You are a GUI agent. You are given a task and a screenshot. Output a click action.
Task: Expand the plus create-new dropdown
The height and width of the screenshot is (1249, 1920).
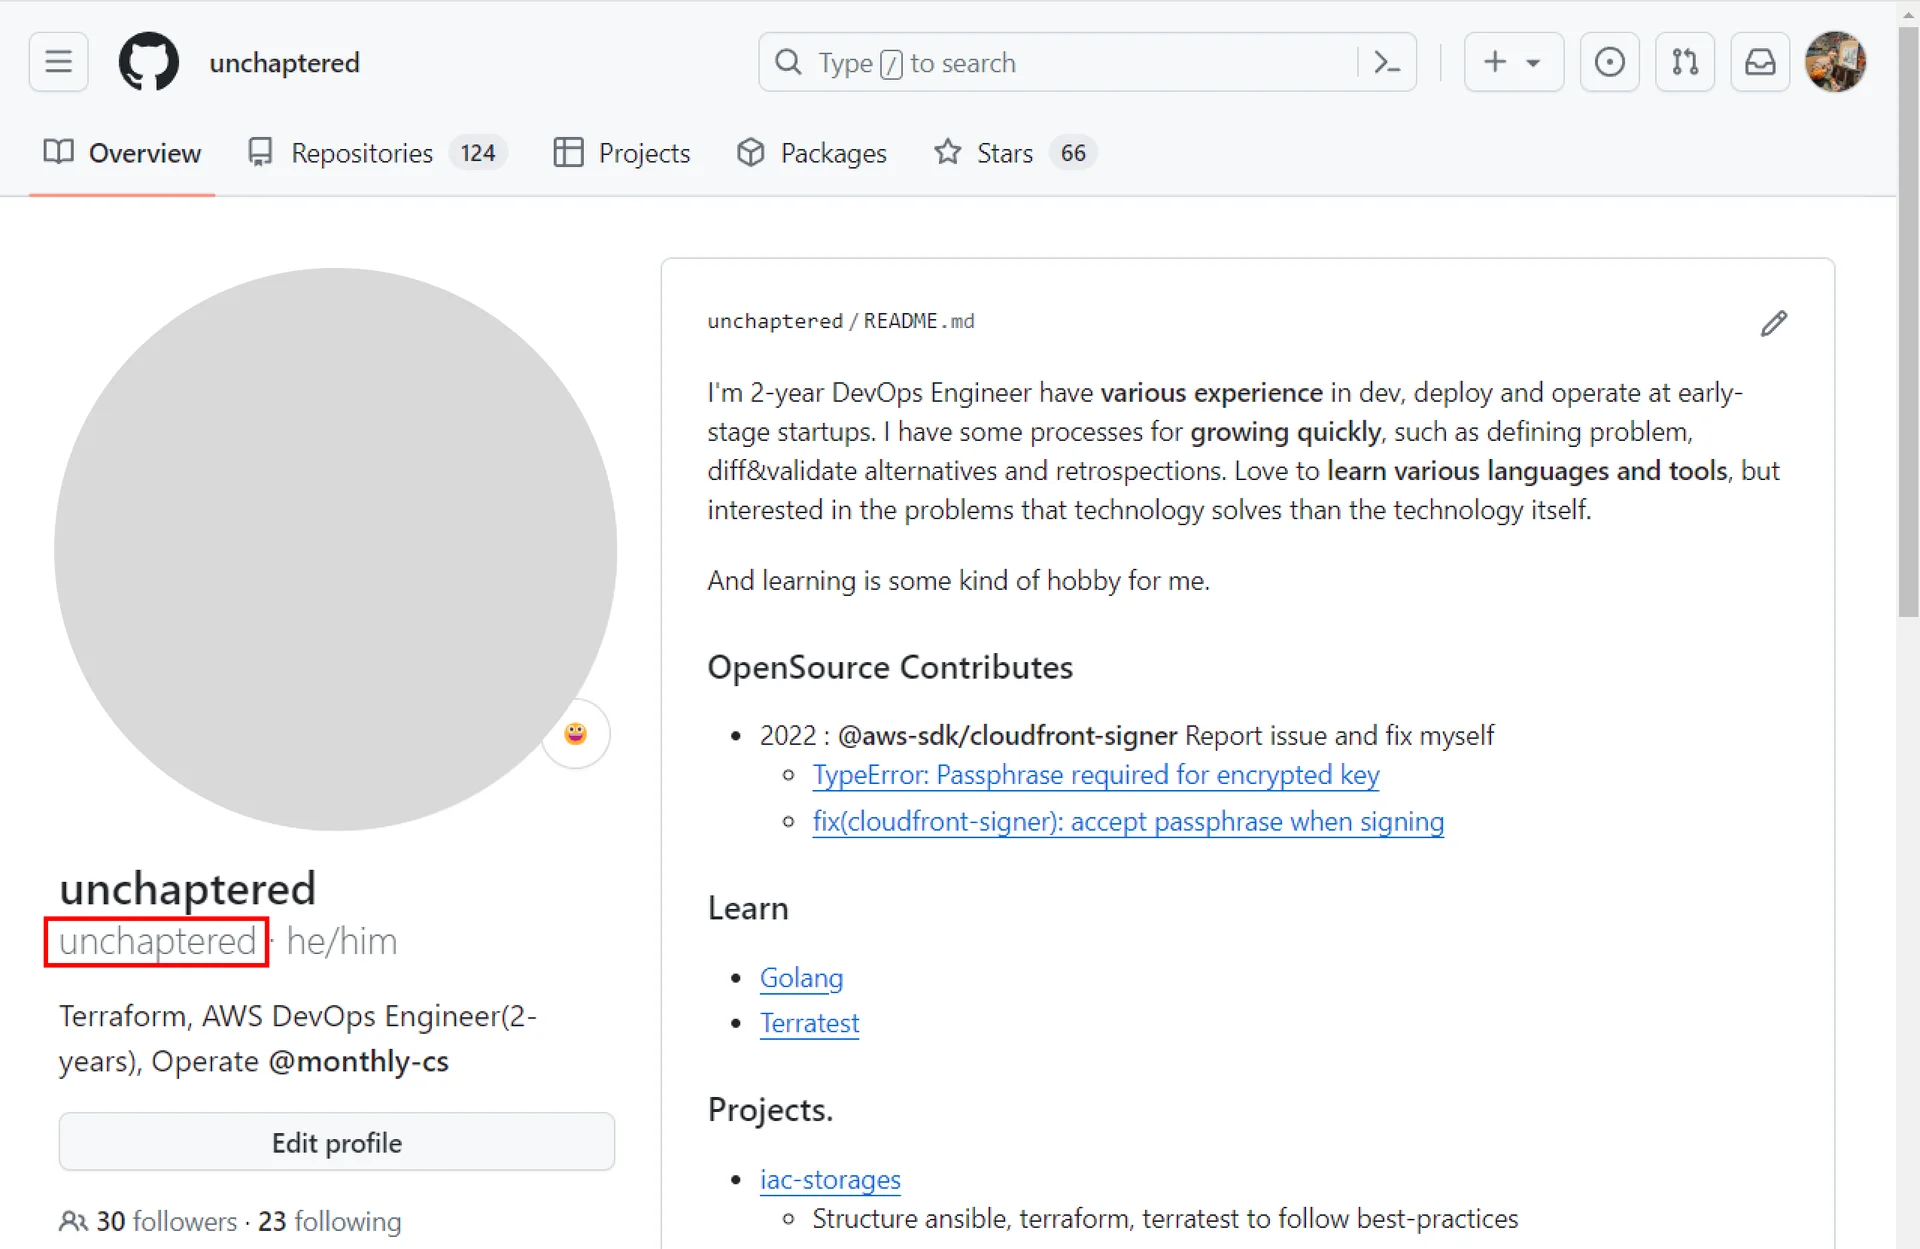1513,62
